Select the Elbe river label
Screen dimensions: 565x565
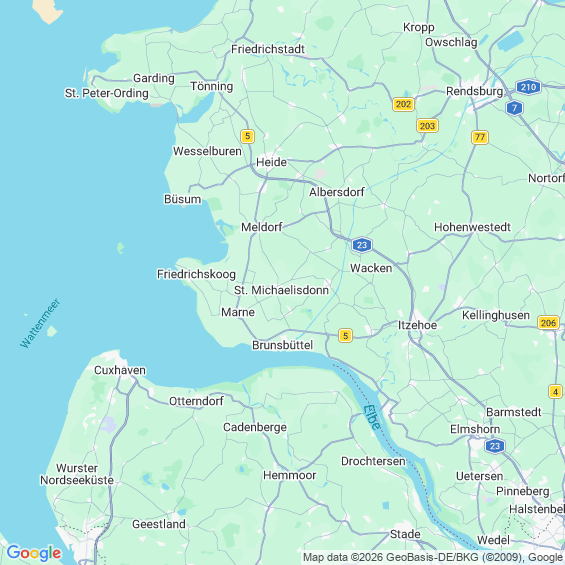tap(372, 417)
